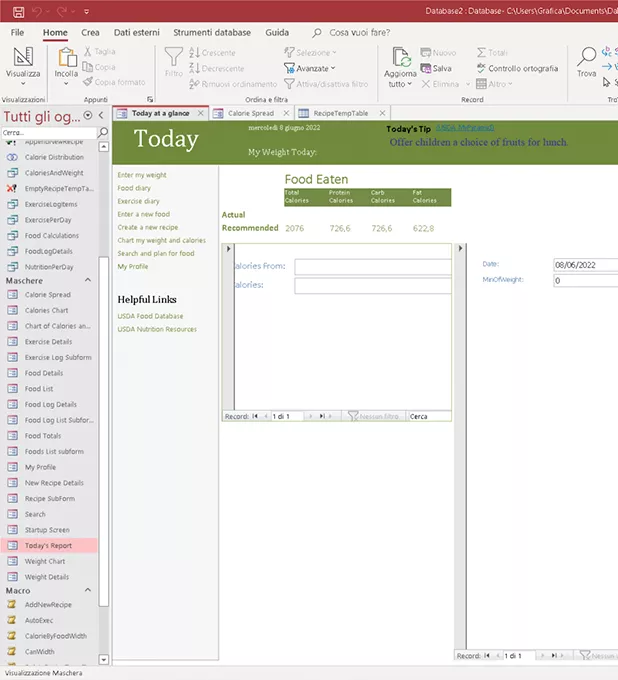Switch to the Crea ribbon tab
The image size is (618, 680).
click(x=90, y=33)
